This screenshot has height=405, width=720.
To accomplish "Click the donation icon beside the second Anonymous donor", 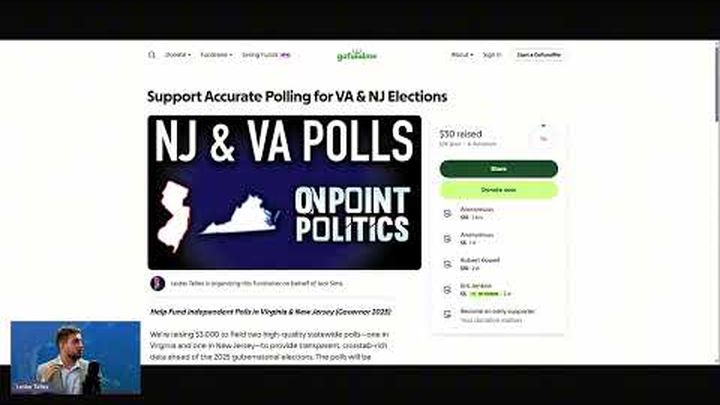I will [x=447, y=239].
